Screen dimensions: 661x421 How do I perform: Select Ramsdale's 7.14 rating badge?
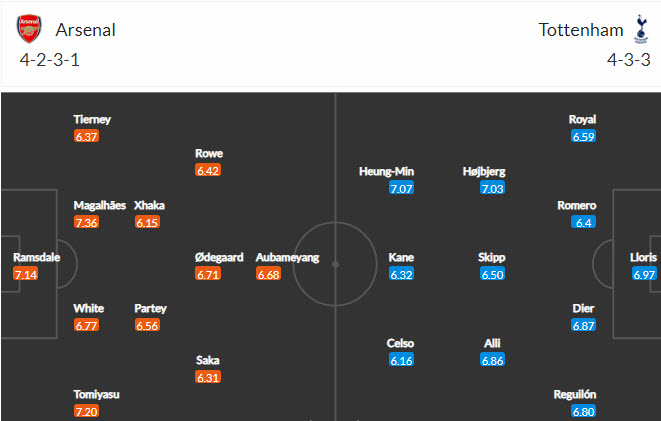25,274
